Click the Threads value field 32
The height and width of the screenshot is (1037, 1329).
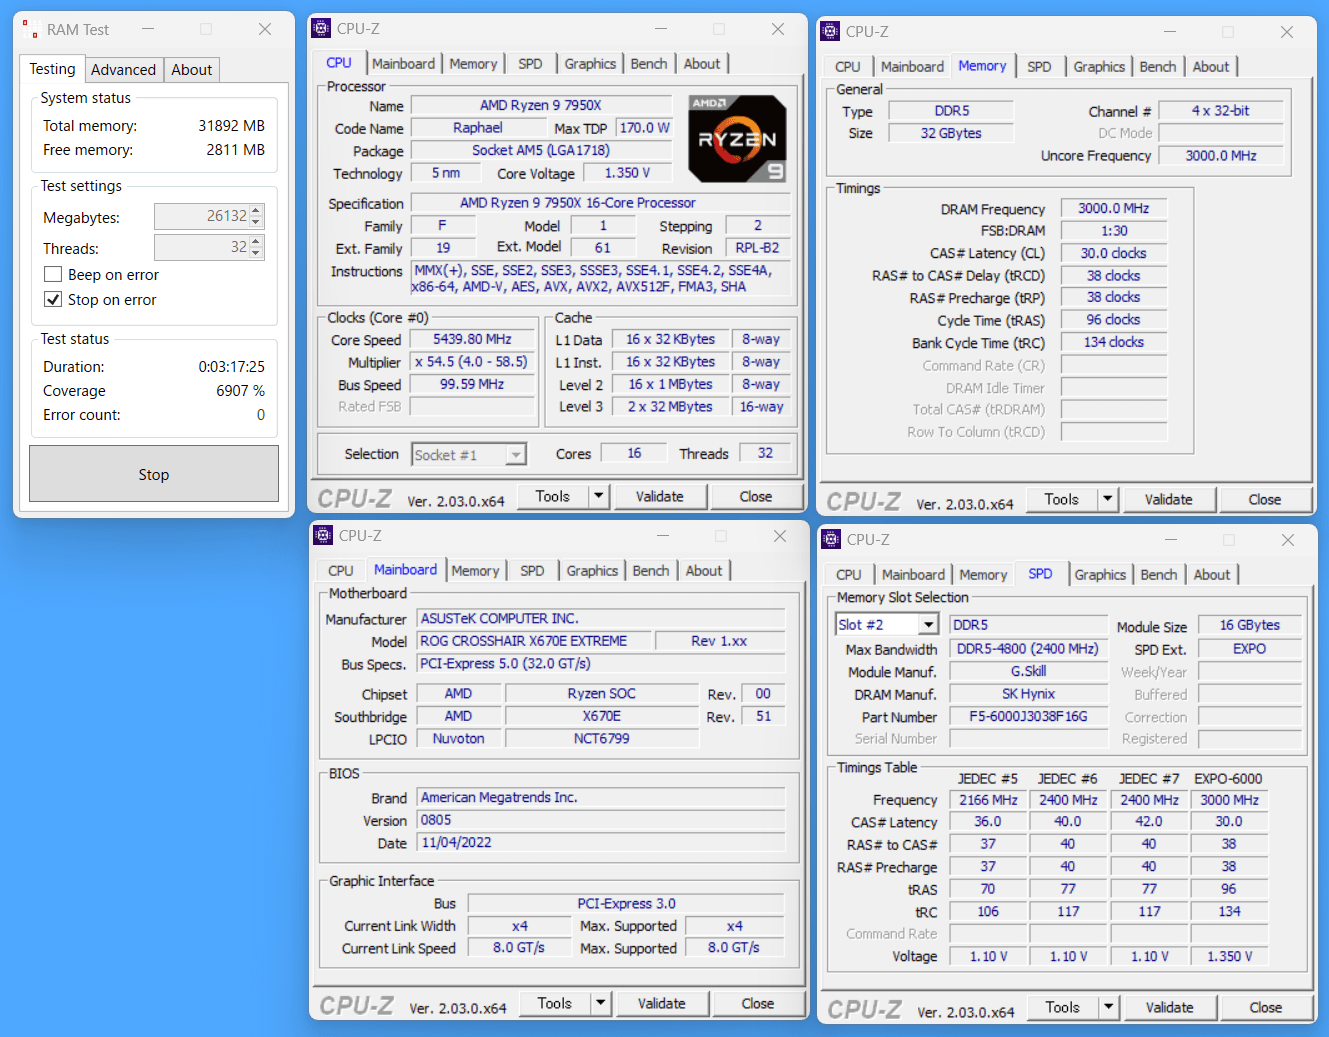[x=201, y=247]
